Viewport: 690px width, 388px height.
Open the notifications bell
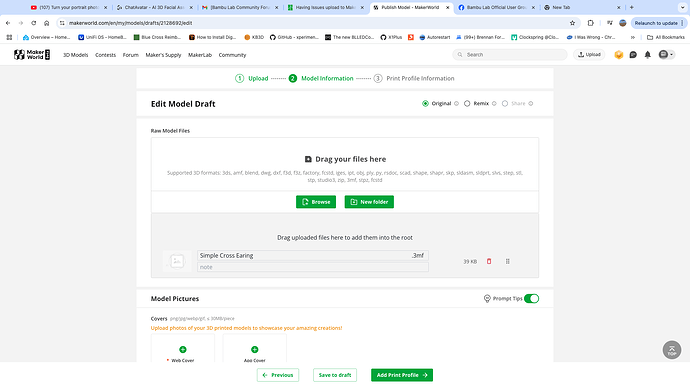coord(647,55)
